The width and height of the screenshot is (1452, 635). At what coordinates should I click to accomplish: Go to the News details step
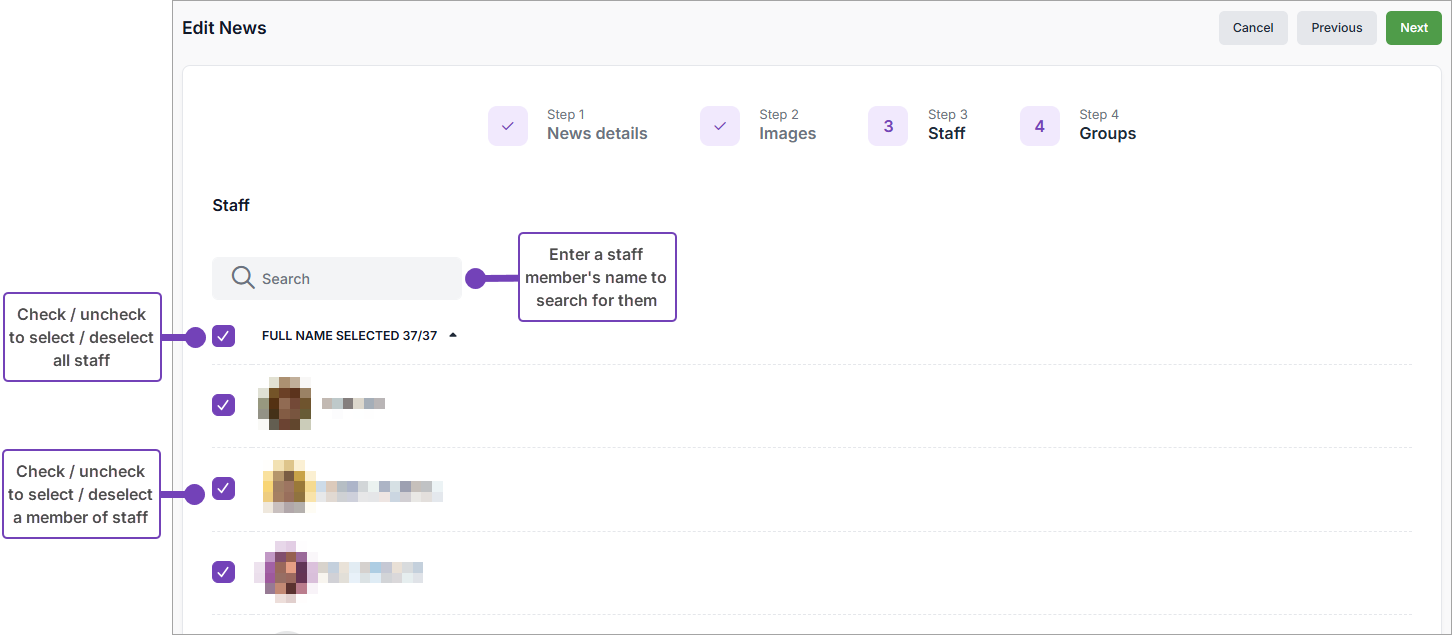[x=597, y=133]
